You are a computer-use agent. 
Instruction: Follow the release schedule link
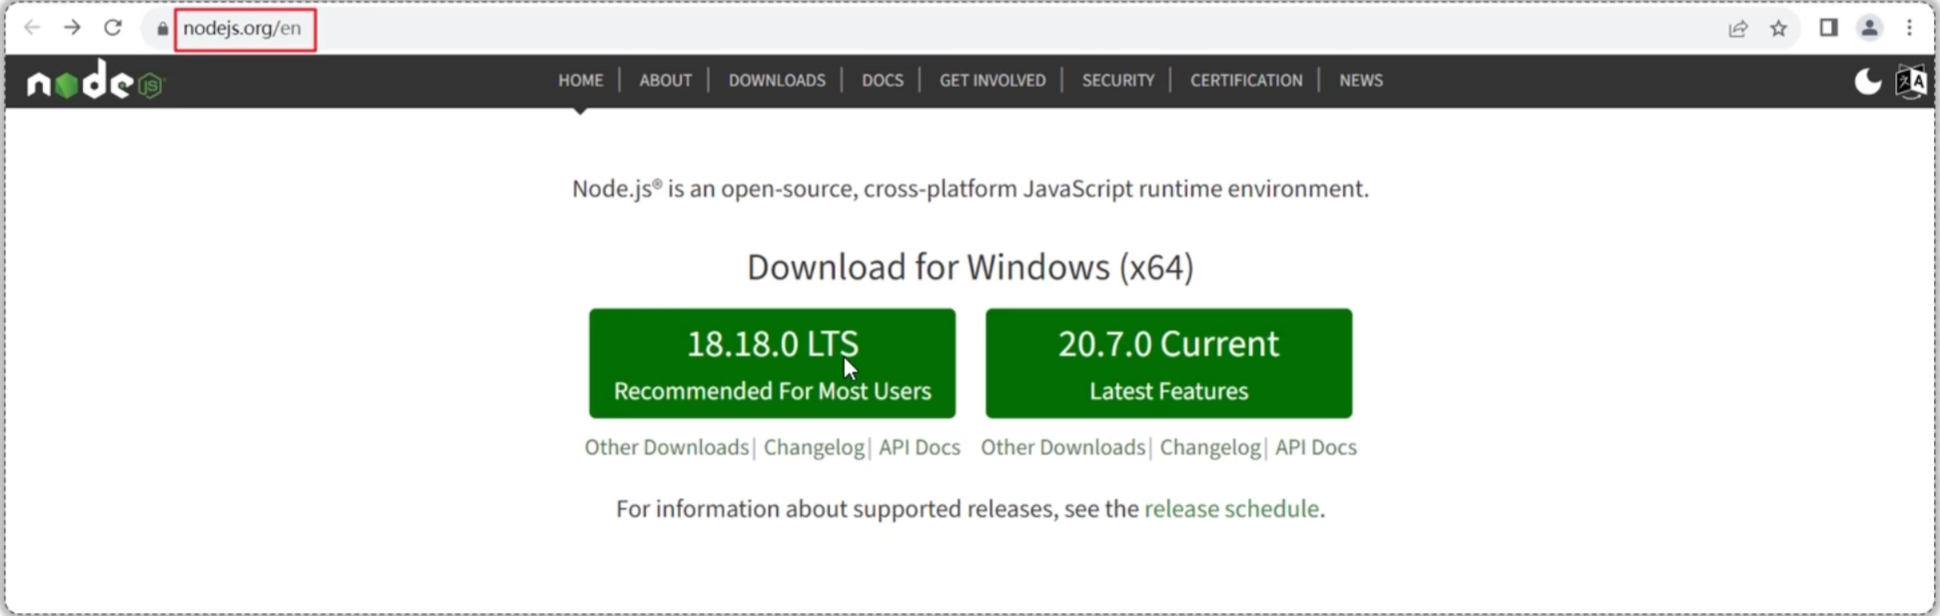pos(1232,509)
